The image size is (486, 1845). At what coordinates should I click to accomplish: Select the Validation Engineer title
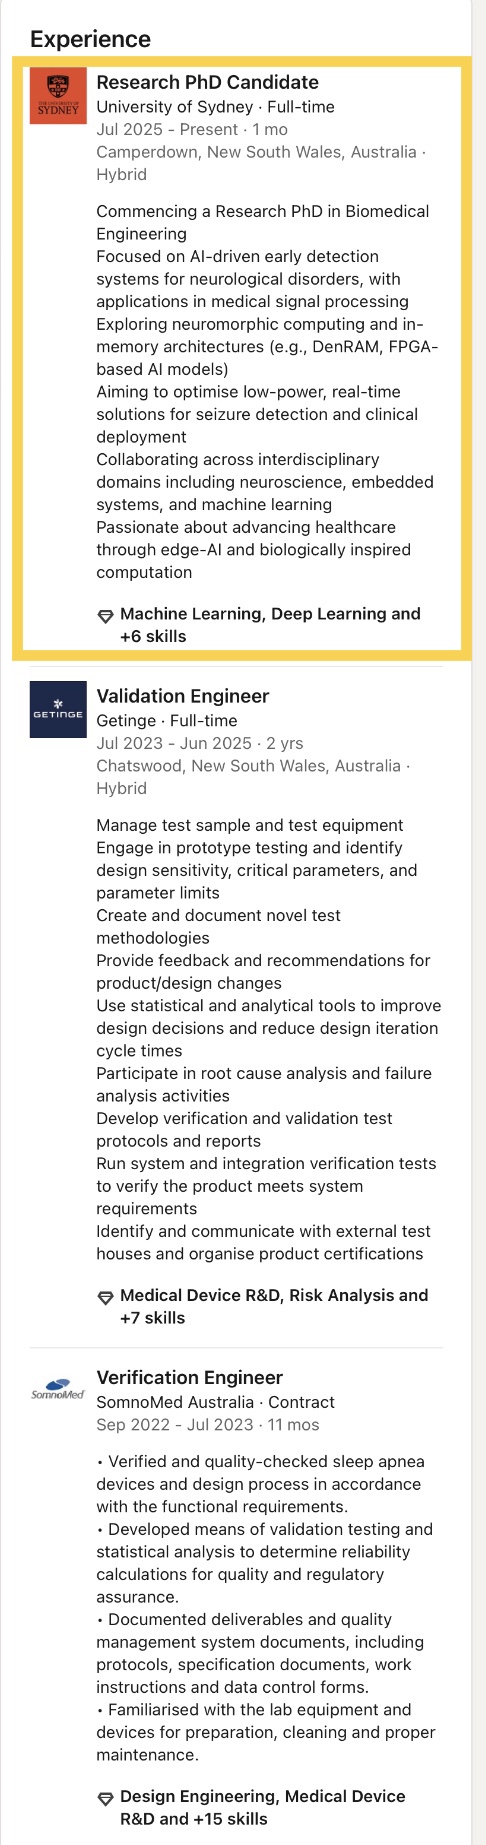coord(182,696)
